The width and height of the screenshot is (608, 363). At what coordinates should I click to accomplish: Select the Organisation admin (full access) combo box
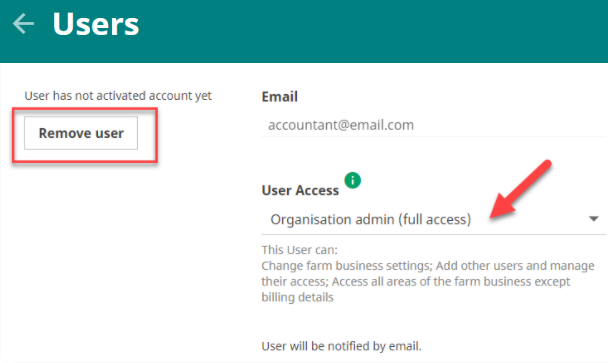tap(434, 220)
